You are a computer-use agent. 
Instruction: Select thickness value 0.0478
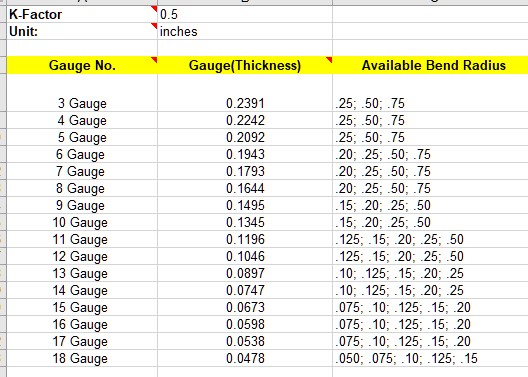tap(245, 358)
